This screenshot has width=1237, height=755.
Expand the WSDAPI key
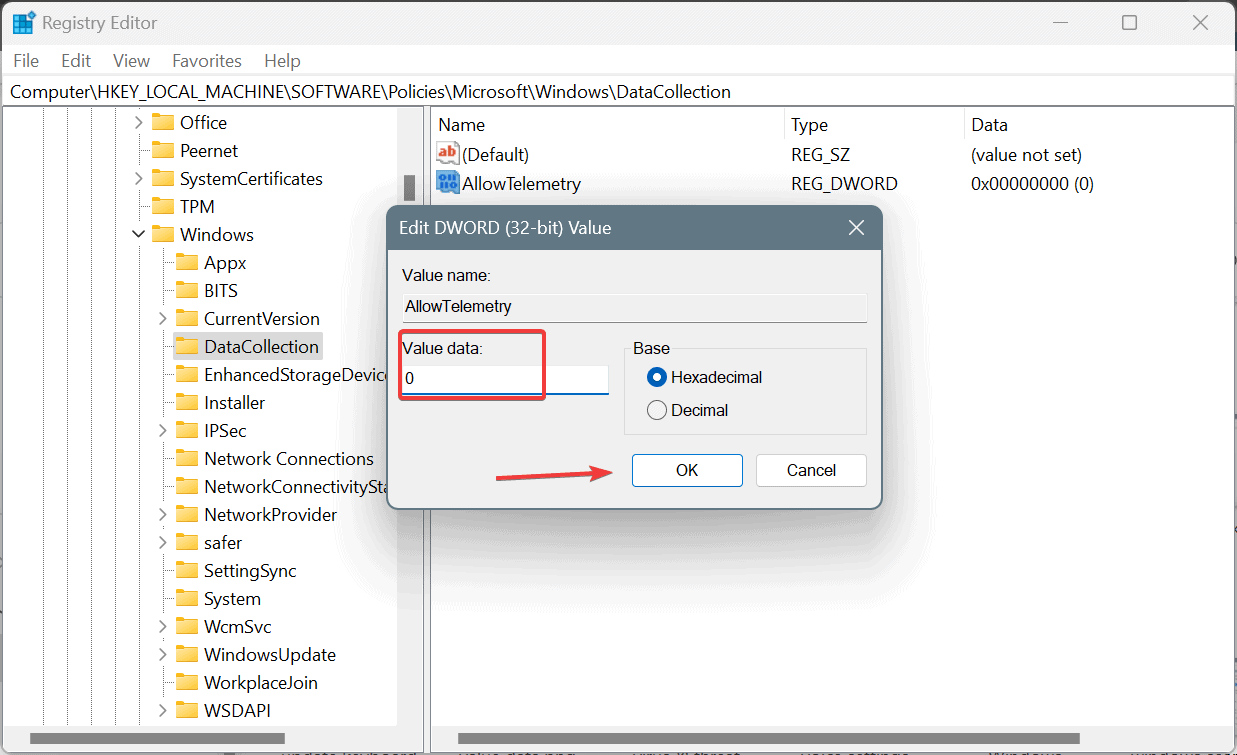point(162,710)
